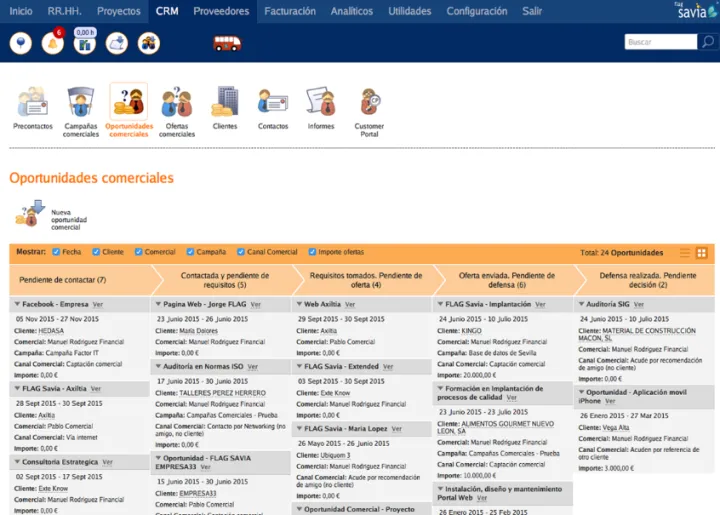Collapse the Web Axiltia opportunity card
This screenshot has width=720, height=515.
[298, 303]
